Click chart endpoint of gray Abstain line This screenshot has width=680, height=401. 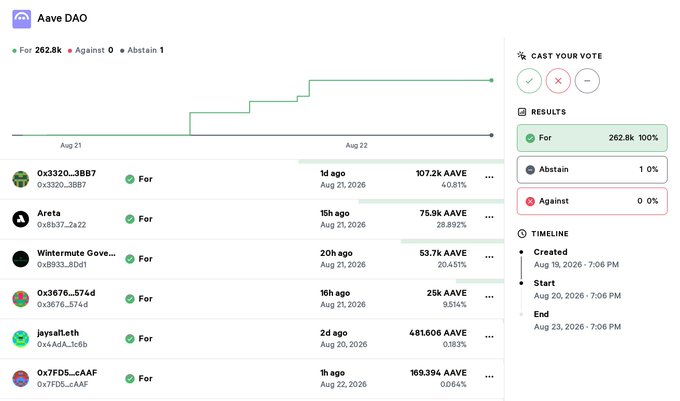[x=491, y=135]
